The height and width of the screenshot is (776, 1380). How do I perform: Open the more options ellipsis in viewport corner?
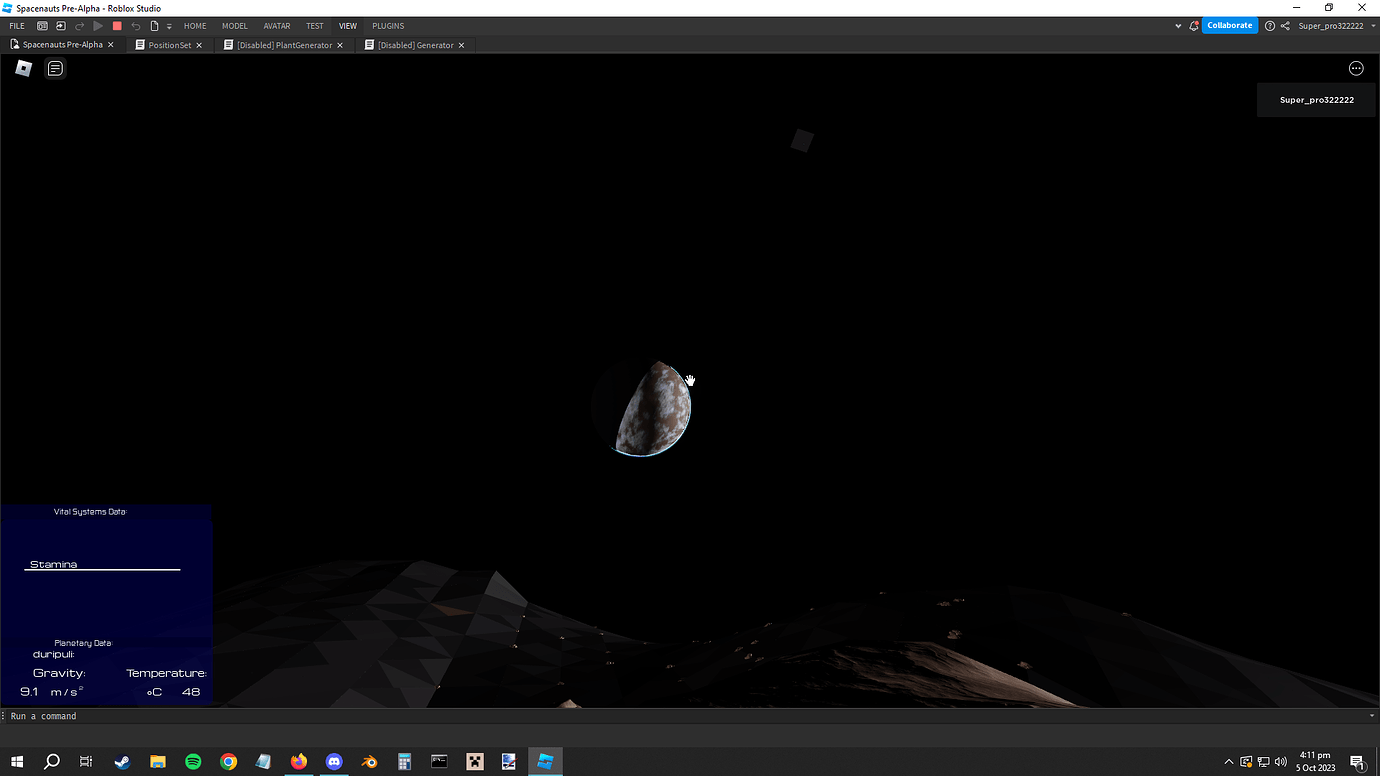pos(1356,68)
